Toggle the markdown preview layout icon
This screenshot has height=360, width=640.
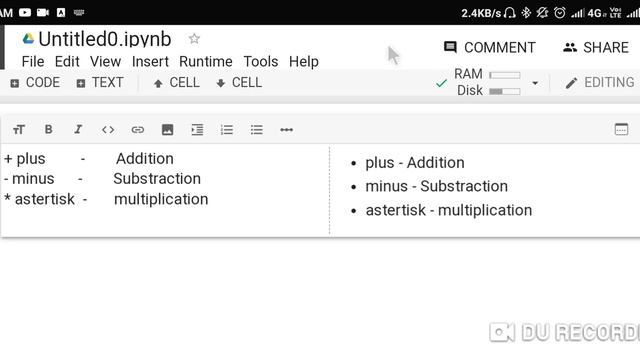[621, 129]
